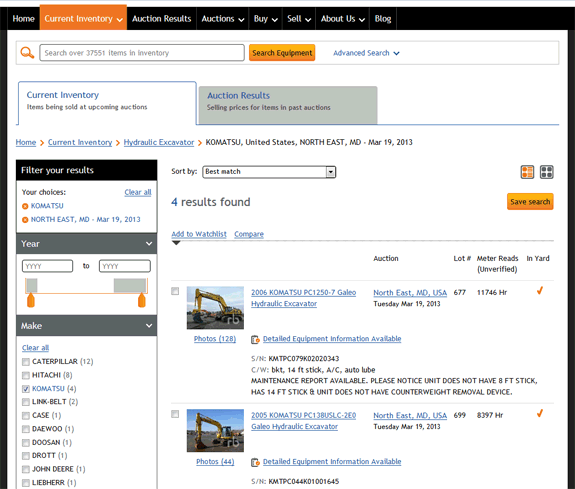The height and width of the screenshot is (489, 575).
Task: Open PC138USLC excavator thumbnail image
Action: click(x=215, y=431)
